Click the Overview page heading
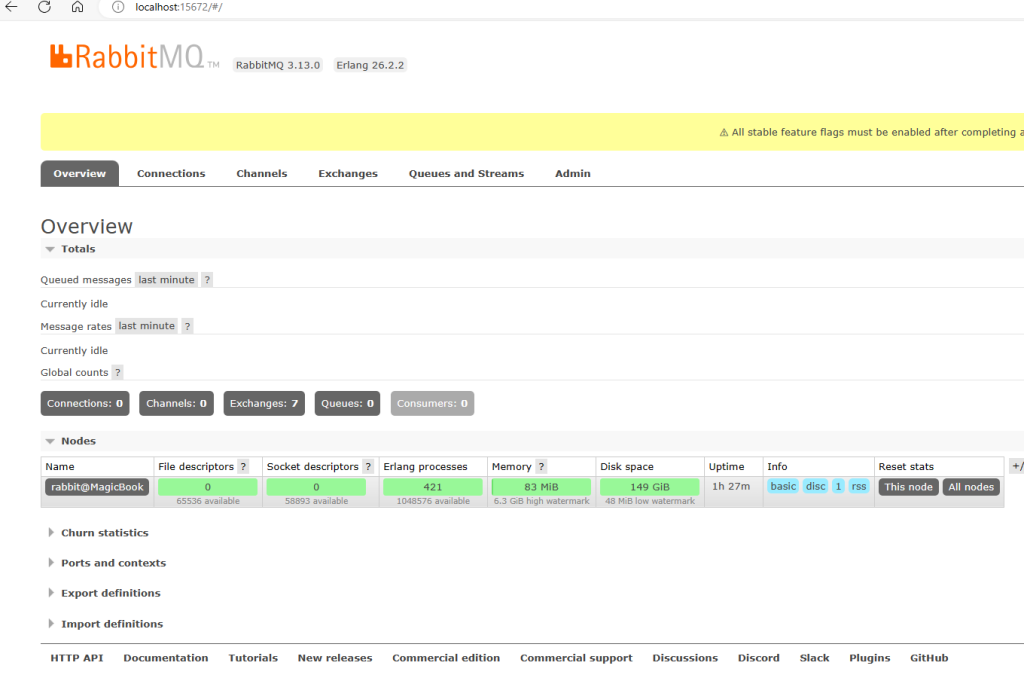 [87, 227]
